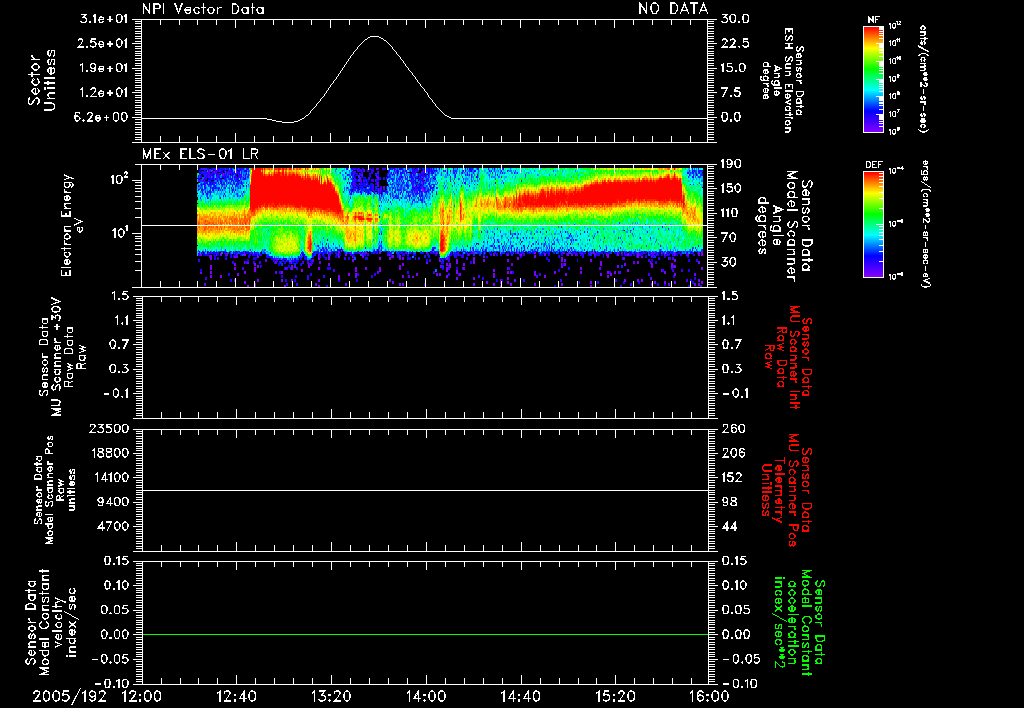
Task: Click the '23500' tick label
Action: [x=108, y=429]
